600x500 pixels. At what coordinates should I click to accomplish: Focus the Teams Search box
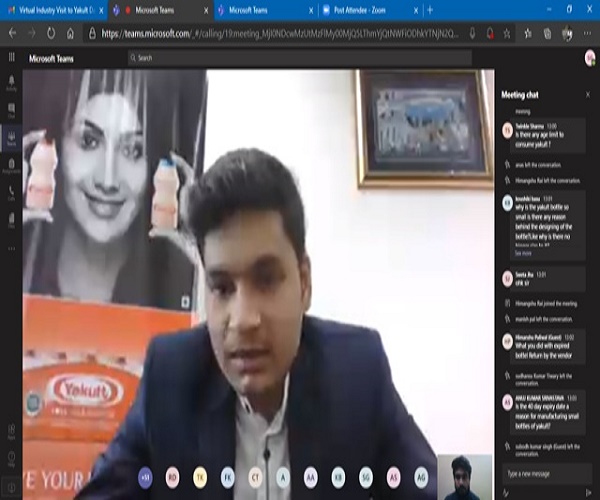299,58
